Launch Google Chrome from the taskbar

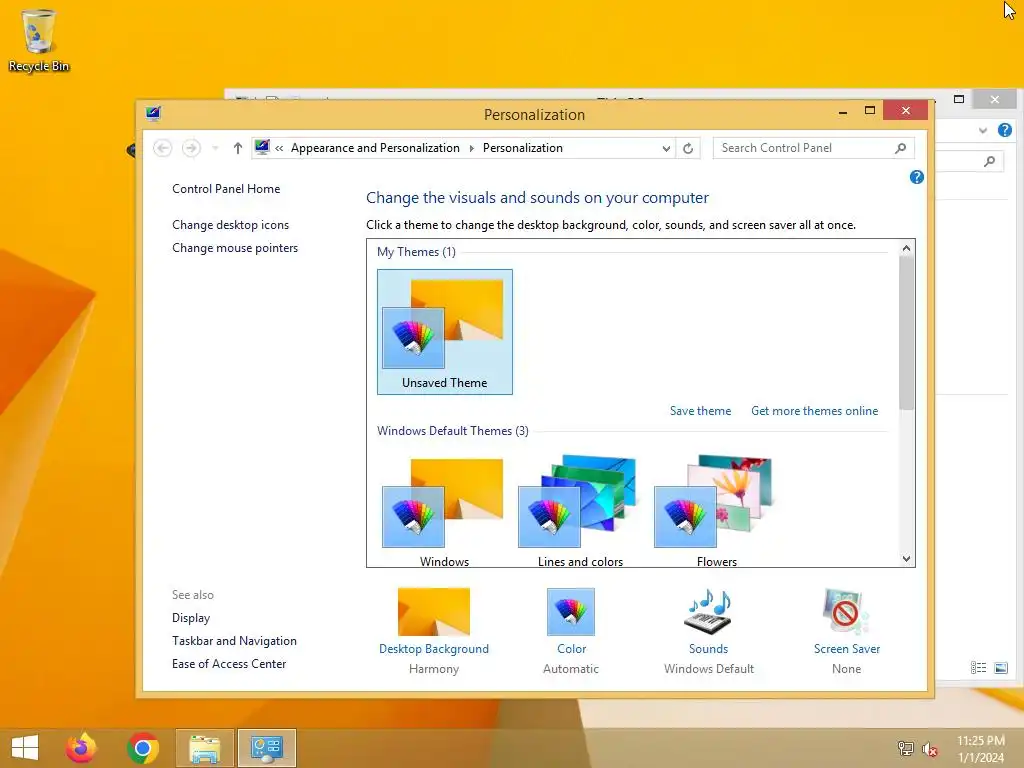point(143,748)
